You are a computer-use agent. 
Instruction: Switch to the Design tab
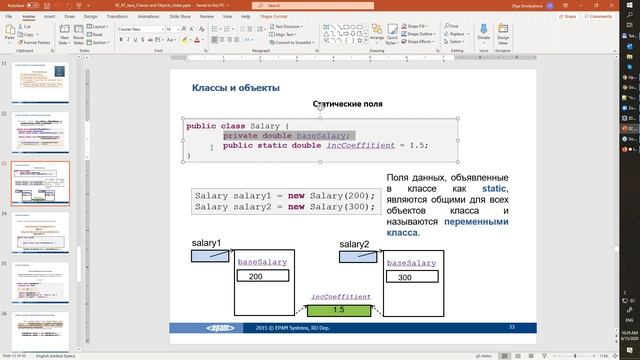pyautogui.click(x=91, y=16)
